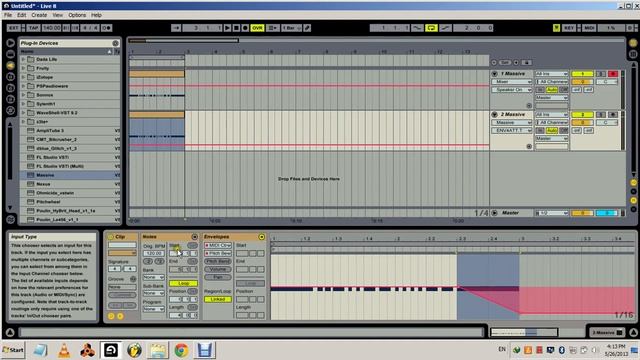Click the Master cyan preview volume slider
Viewport: 640px width, 360px height.
606,213
